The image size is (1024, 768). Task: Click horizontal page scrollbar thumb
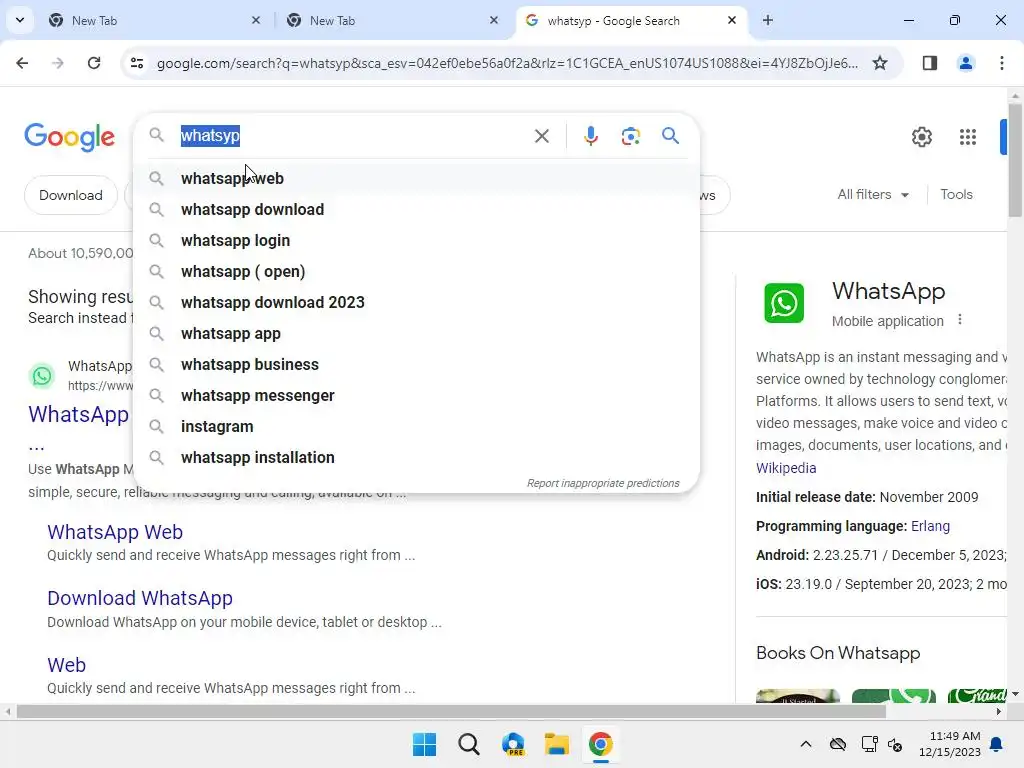tap(451, 712)
